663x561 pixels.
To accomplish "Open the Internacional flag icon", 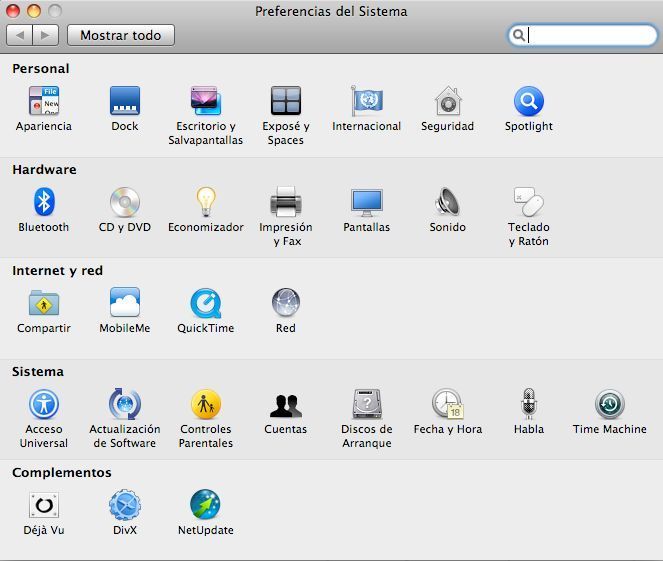I will 367,101.
